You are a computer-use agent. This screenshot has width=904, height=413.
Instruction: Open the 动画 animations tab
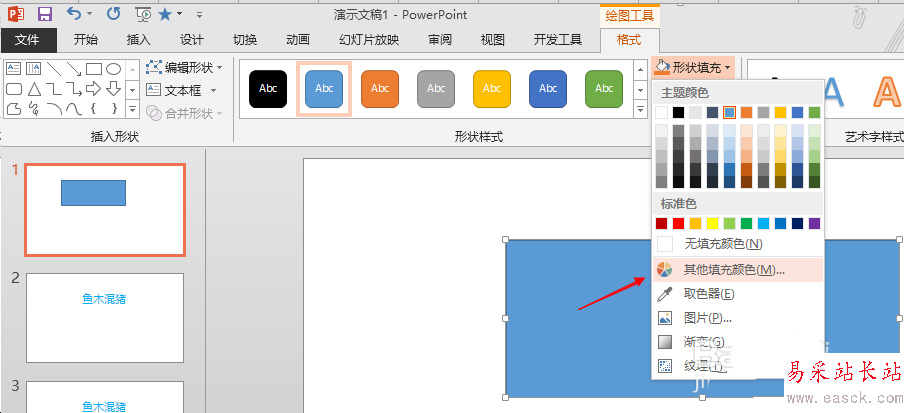[x=297, y=40]
